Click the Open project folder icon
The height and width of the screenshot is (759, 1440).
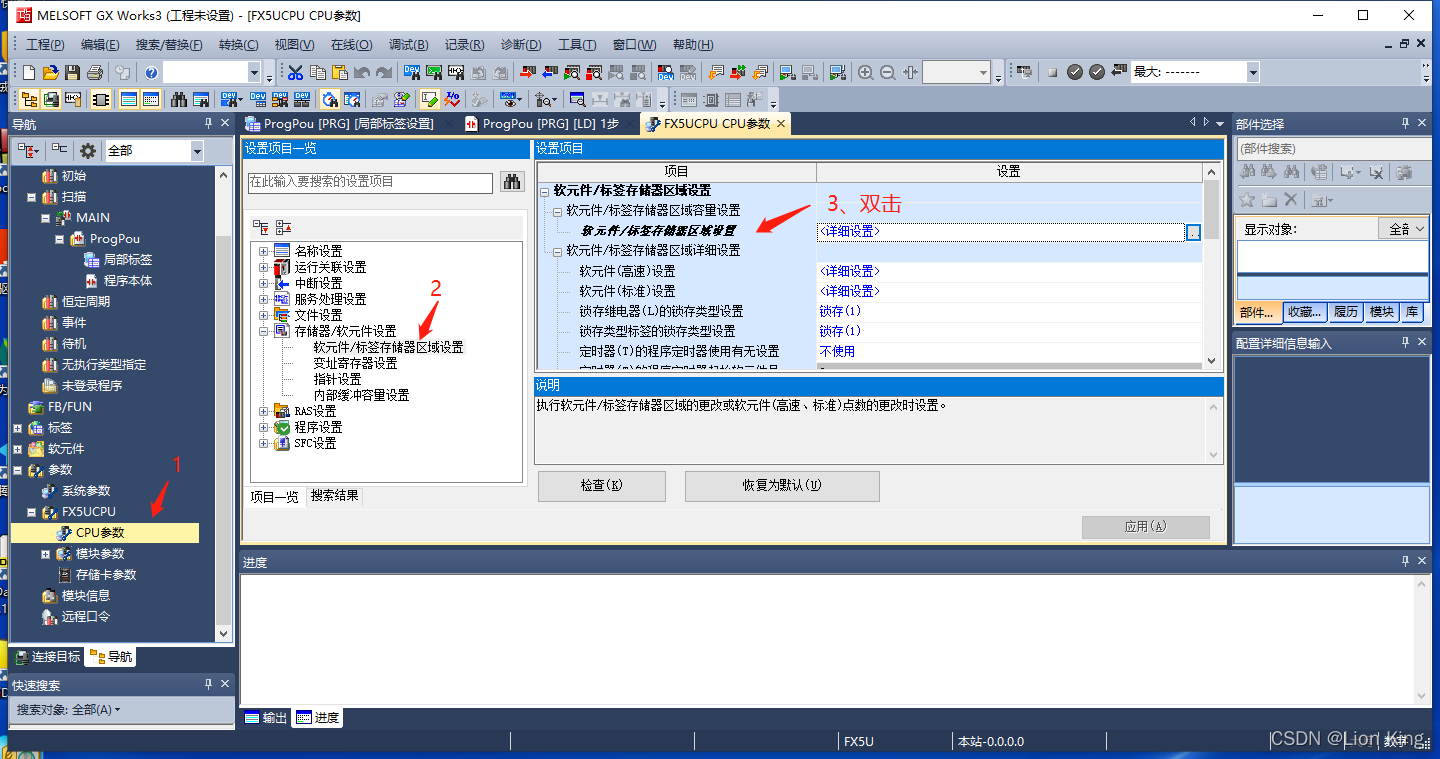tap(50, 72)
